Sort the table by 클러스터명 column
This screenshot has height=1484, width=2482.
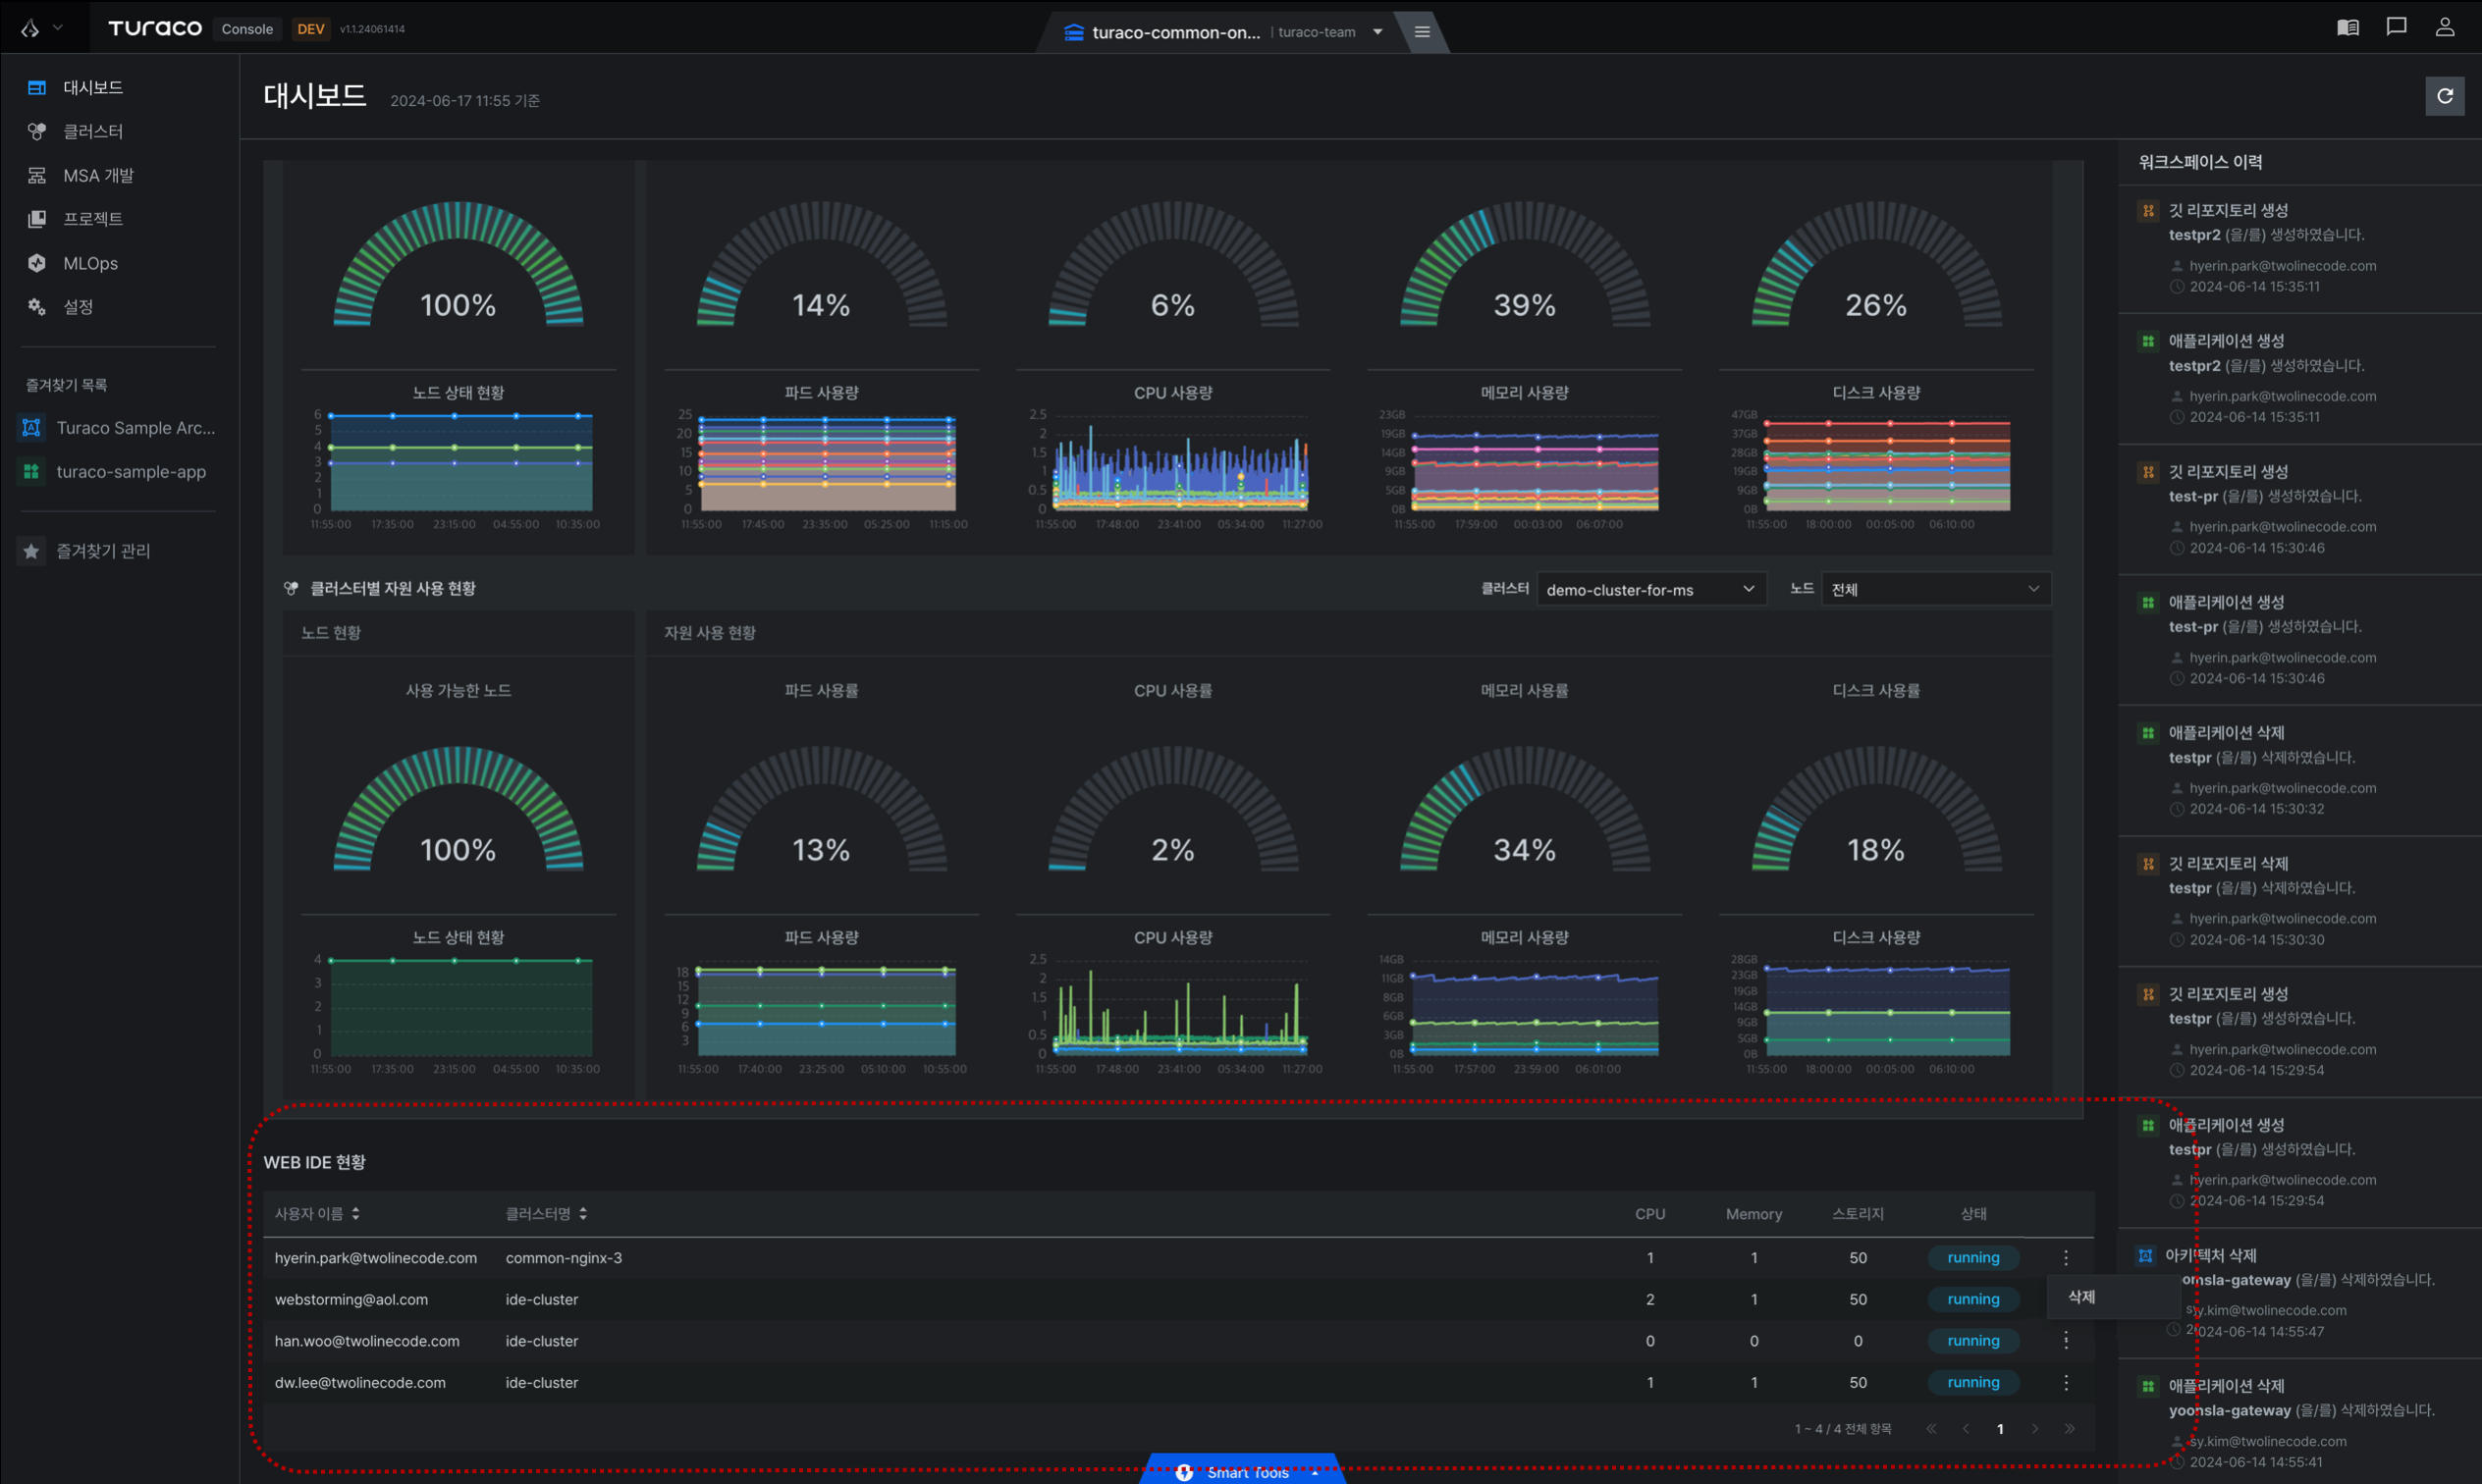546,1213
